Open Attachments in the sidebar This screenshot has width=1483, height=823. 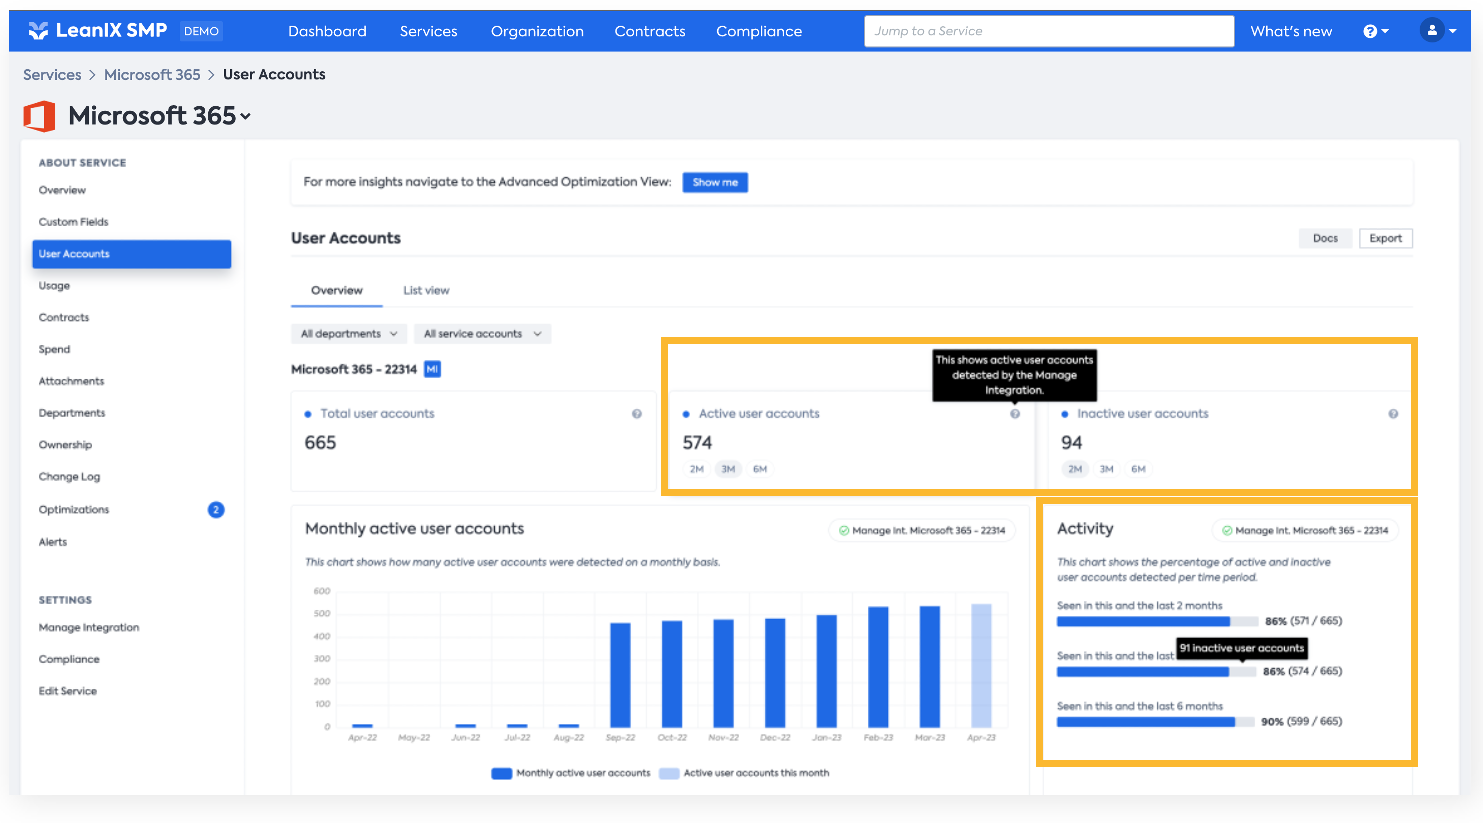coord(71,381)
